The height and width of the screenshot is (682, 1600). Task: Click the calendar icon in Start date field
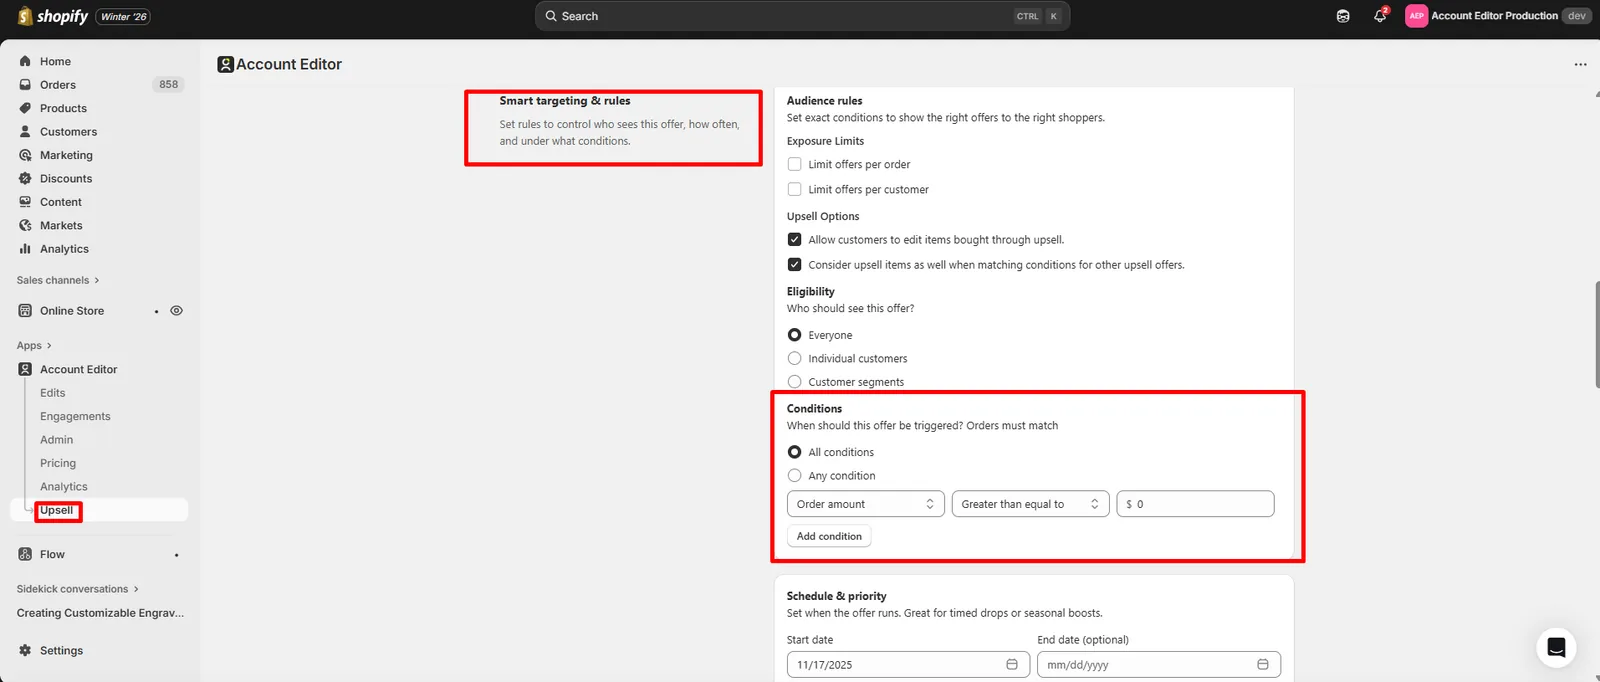click(1012, 664)
